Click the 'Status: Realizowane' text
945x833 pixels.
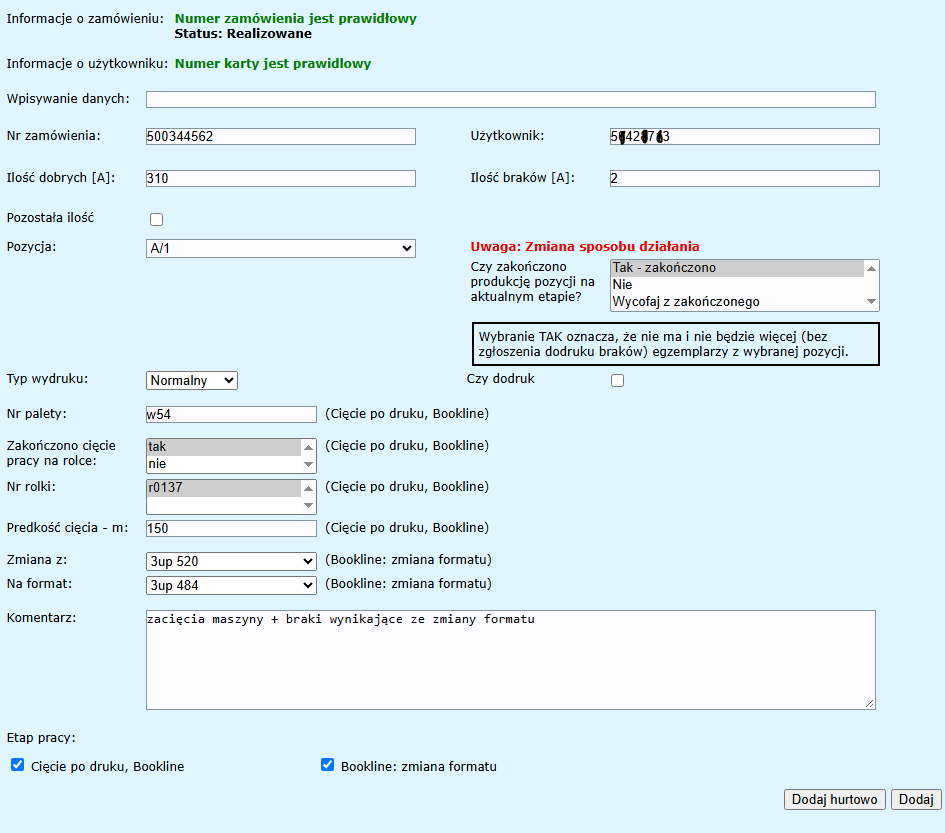[x=243, y=34]
